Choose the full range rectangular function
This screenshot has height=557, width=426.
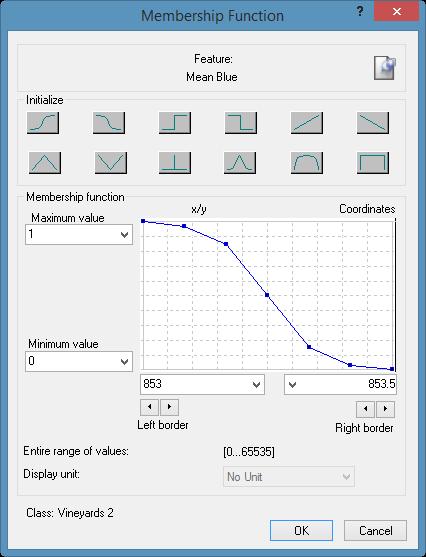pyautogui.click(x=373, y=163)
